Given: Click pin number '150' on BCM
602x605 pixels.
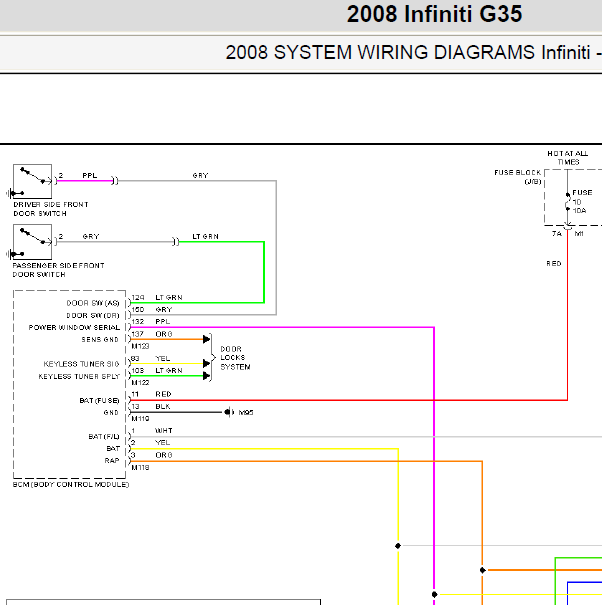Looking at the screenshot, I should click(138, 309).
